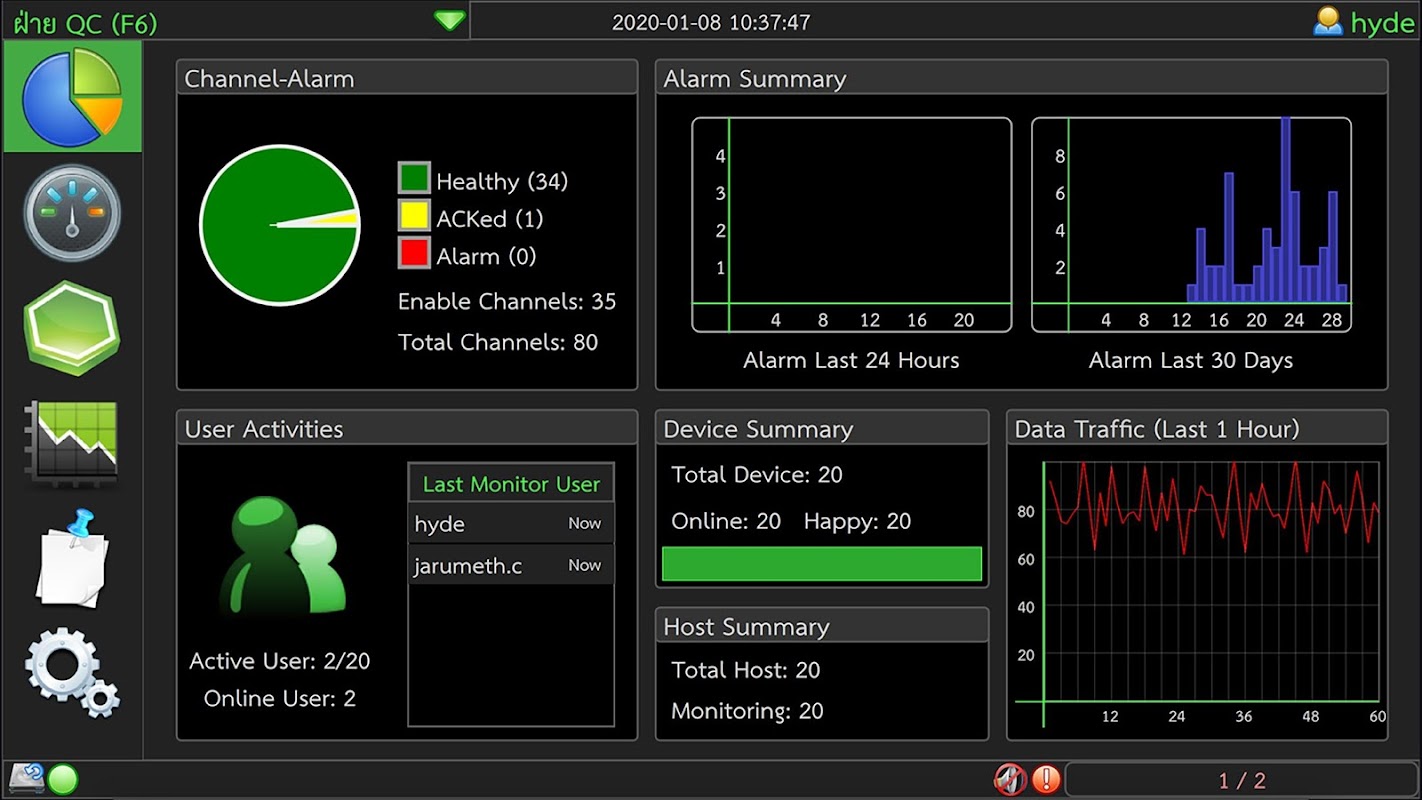This screenshot has width=1422, height=800.
Task: Open settings via the gears icon
Action: [x=72, y=671]
